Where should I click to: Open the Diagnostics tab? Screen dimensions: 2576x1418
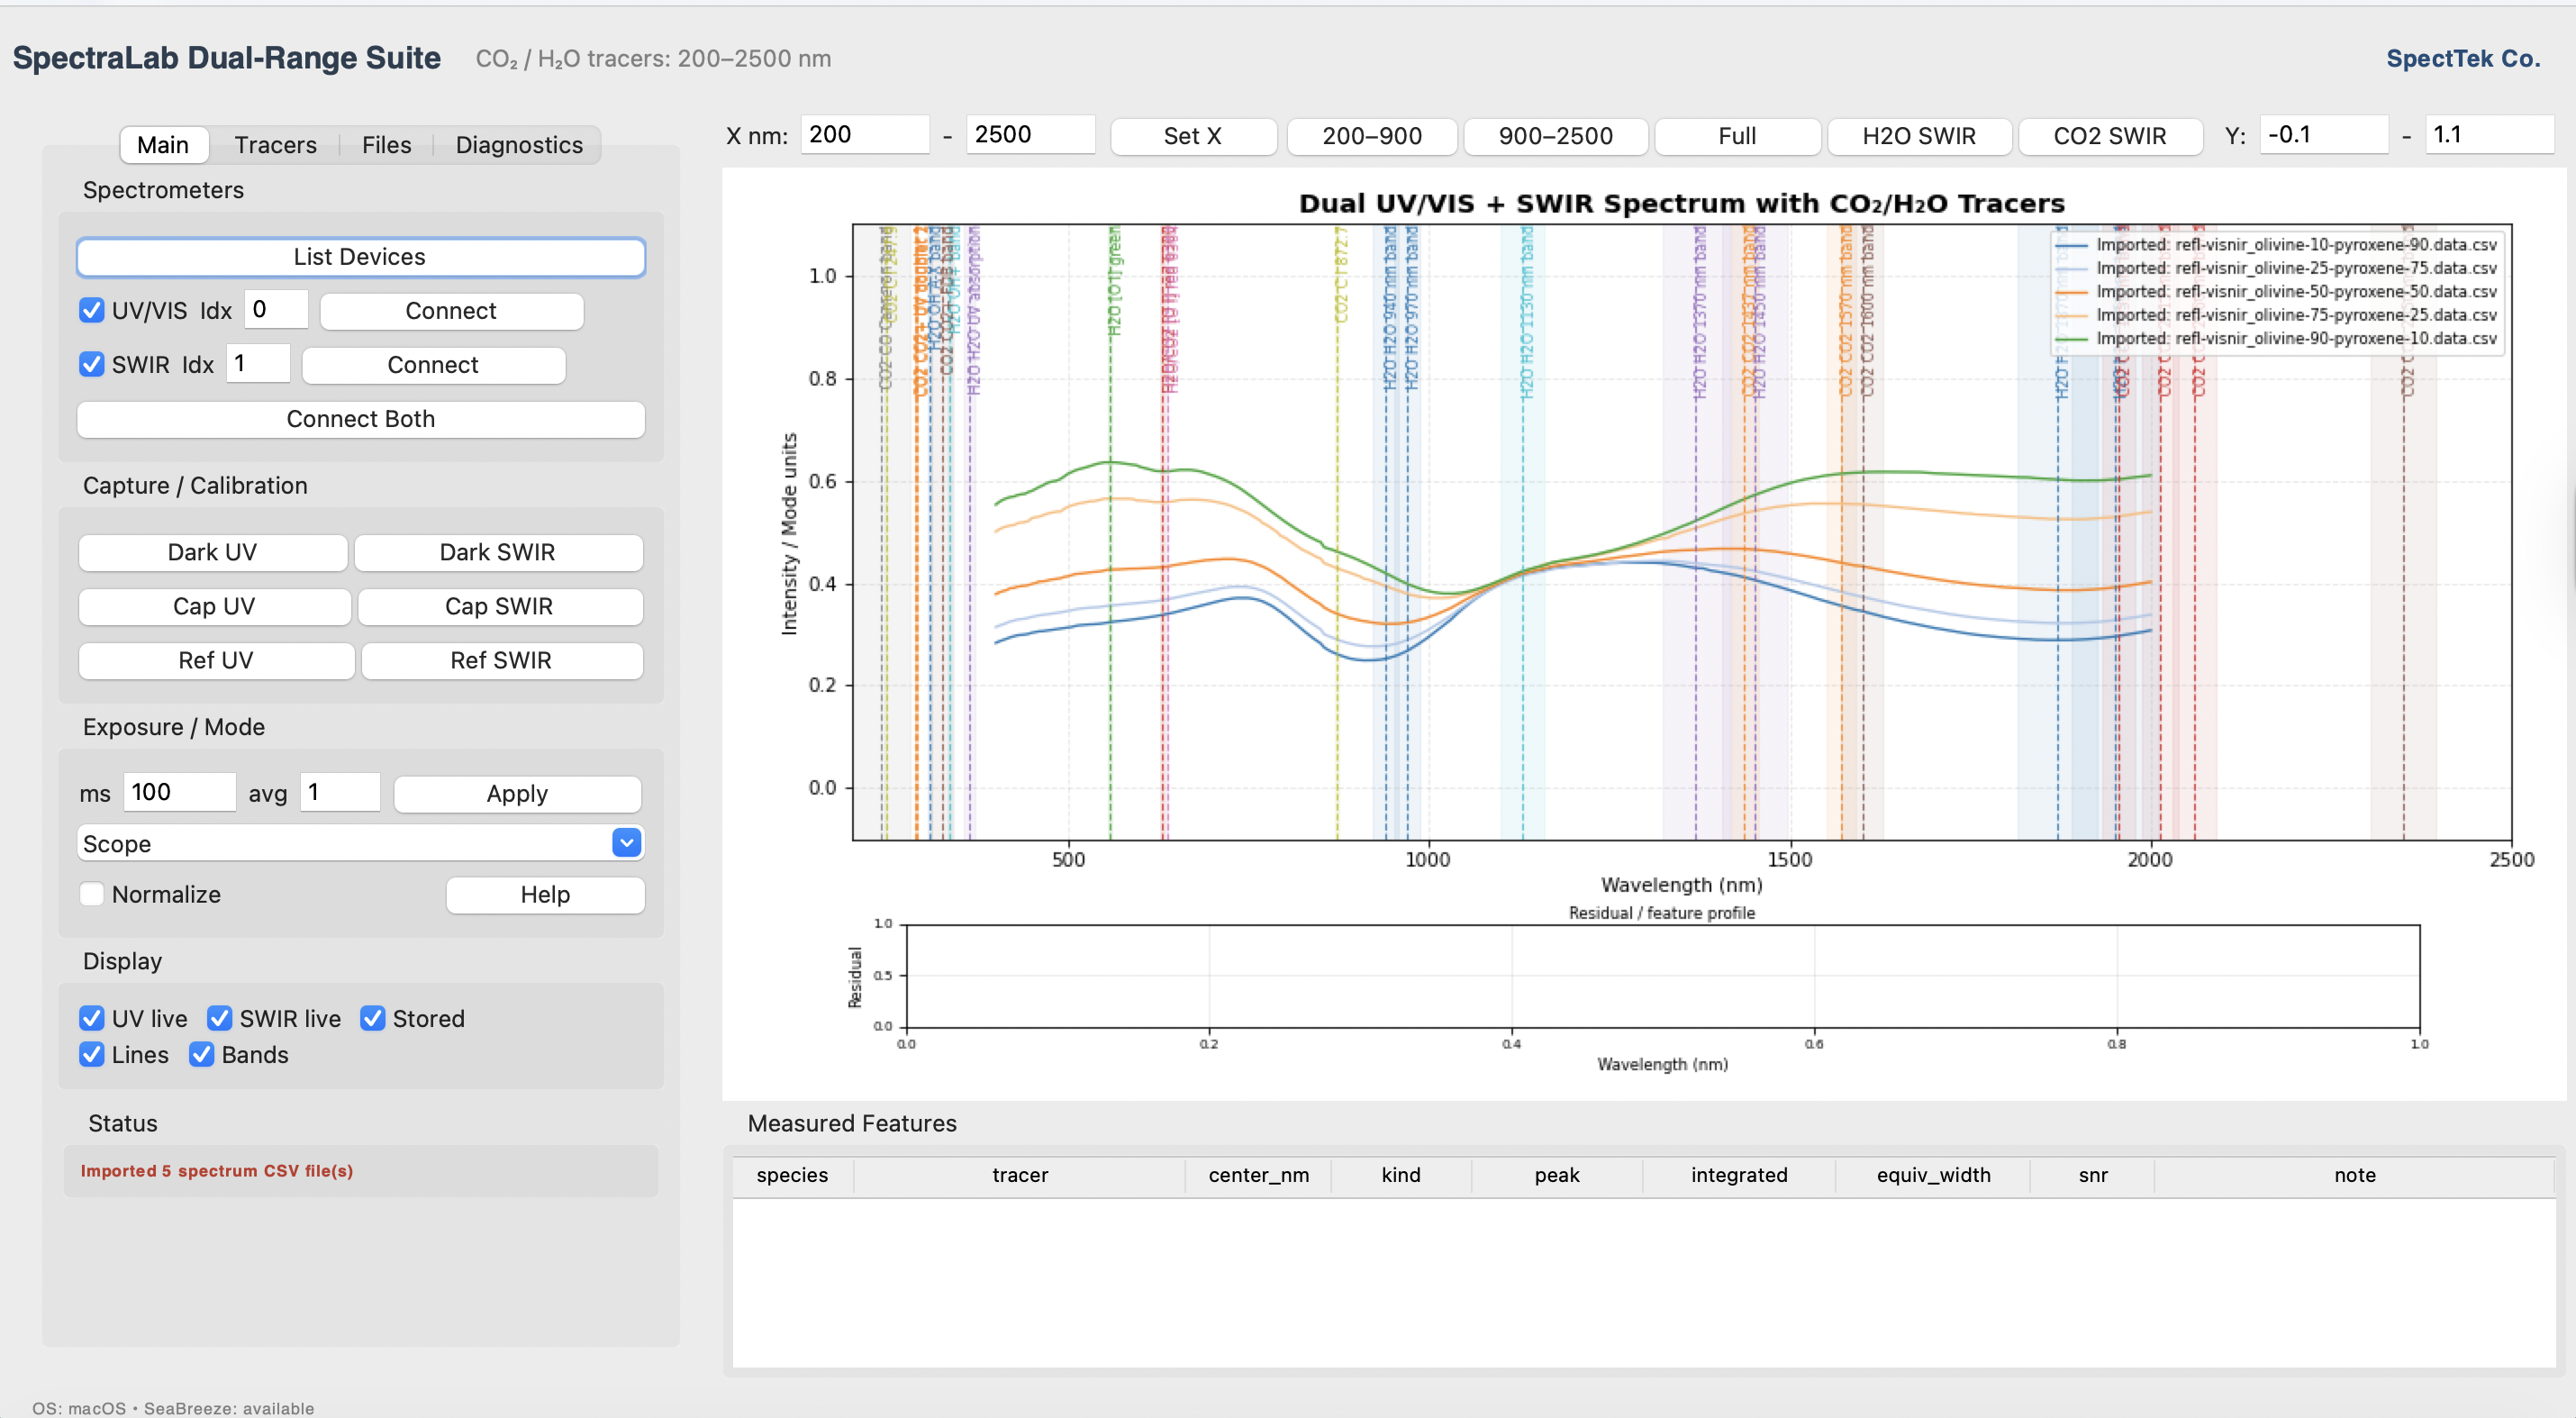point(518,145)
